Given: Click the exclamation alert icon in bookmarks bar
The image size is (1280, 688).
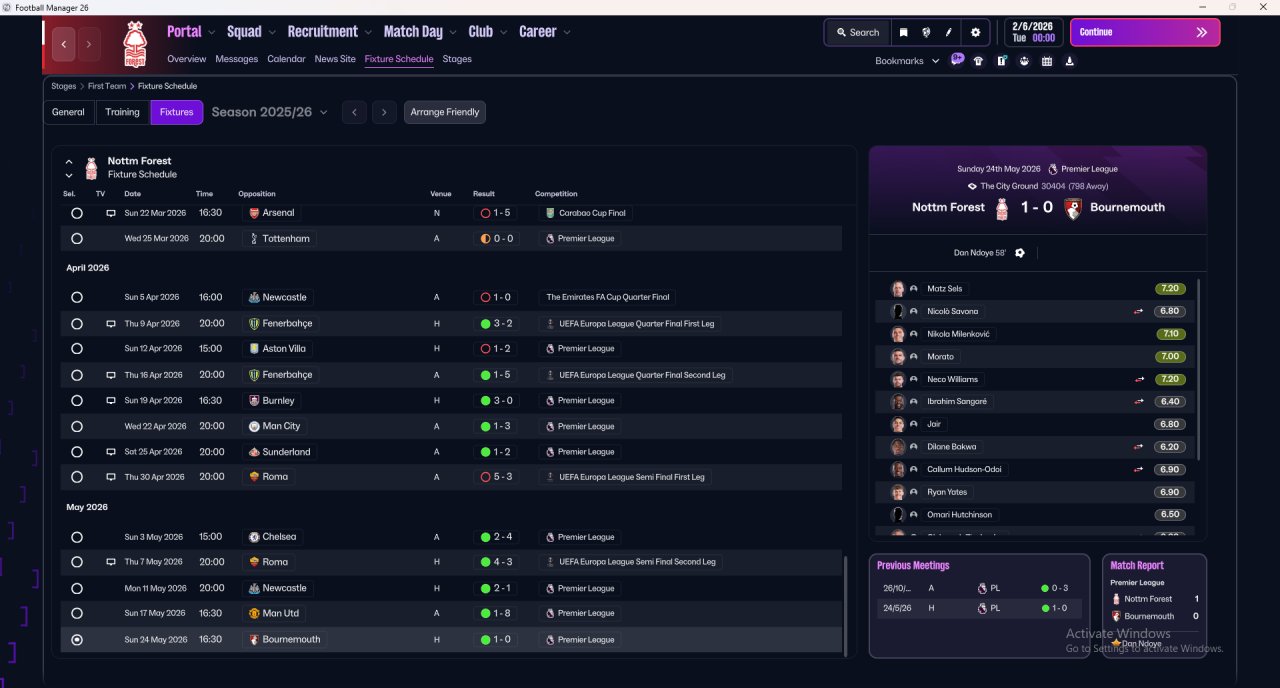Looking at the screenshot, I should tap(1001, 61).
